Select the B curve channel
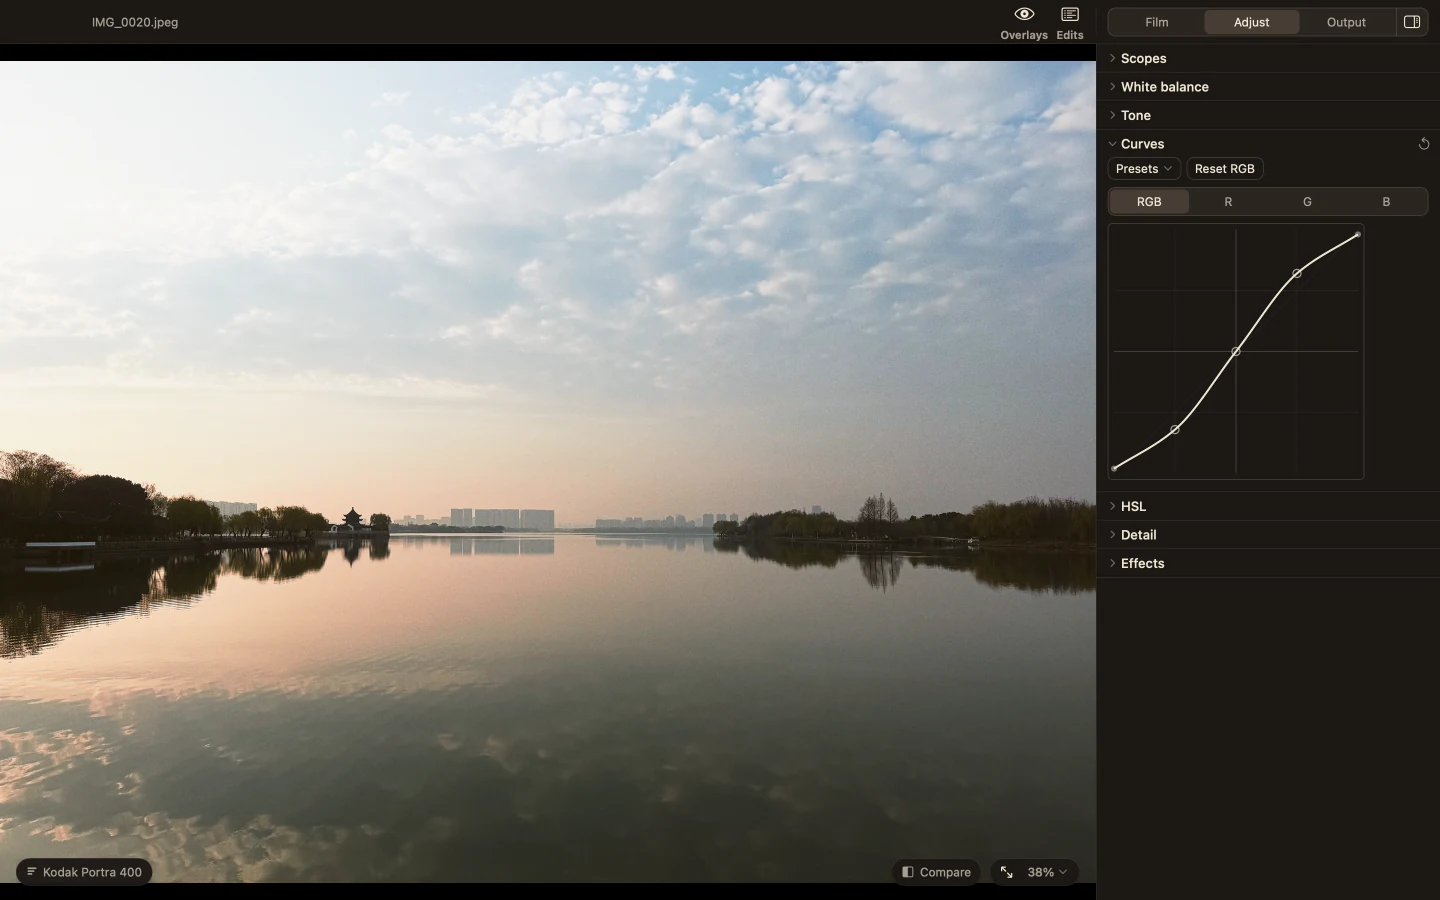This screenshot has width=1440, height=900. click(1386, 202)
